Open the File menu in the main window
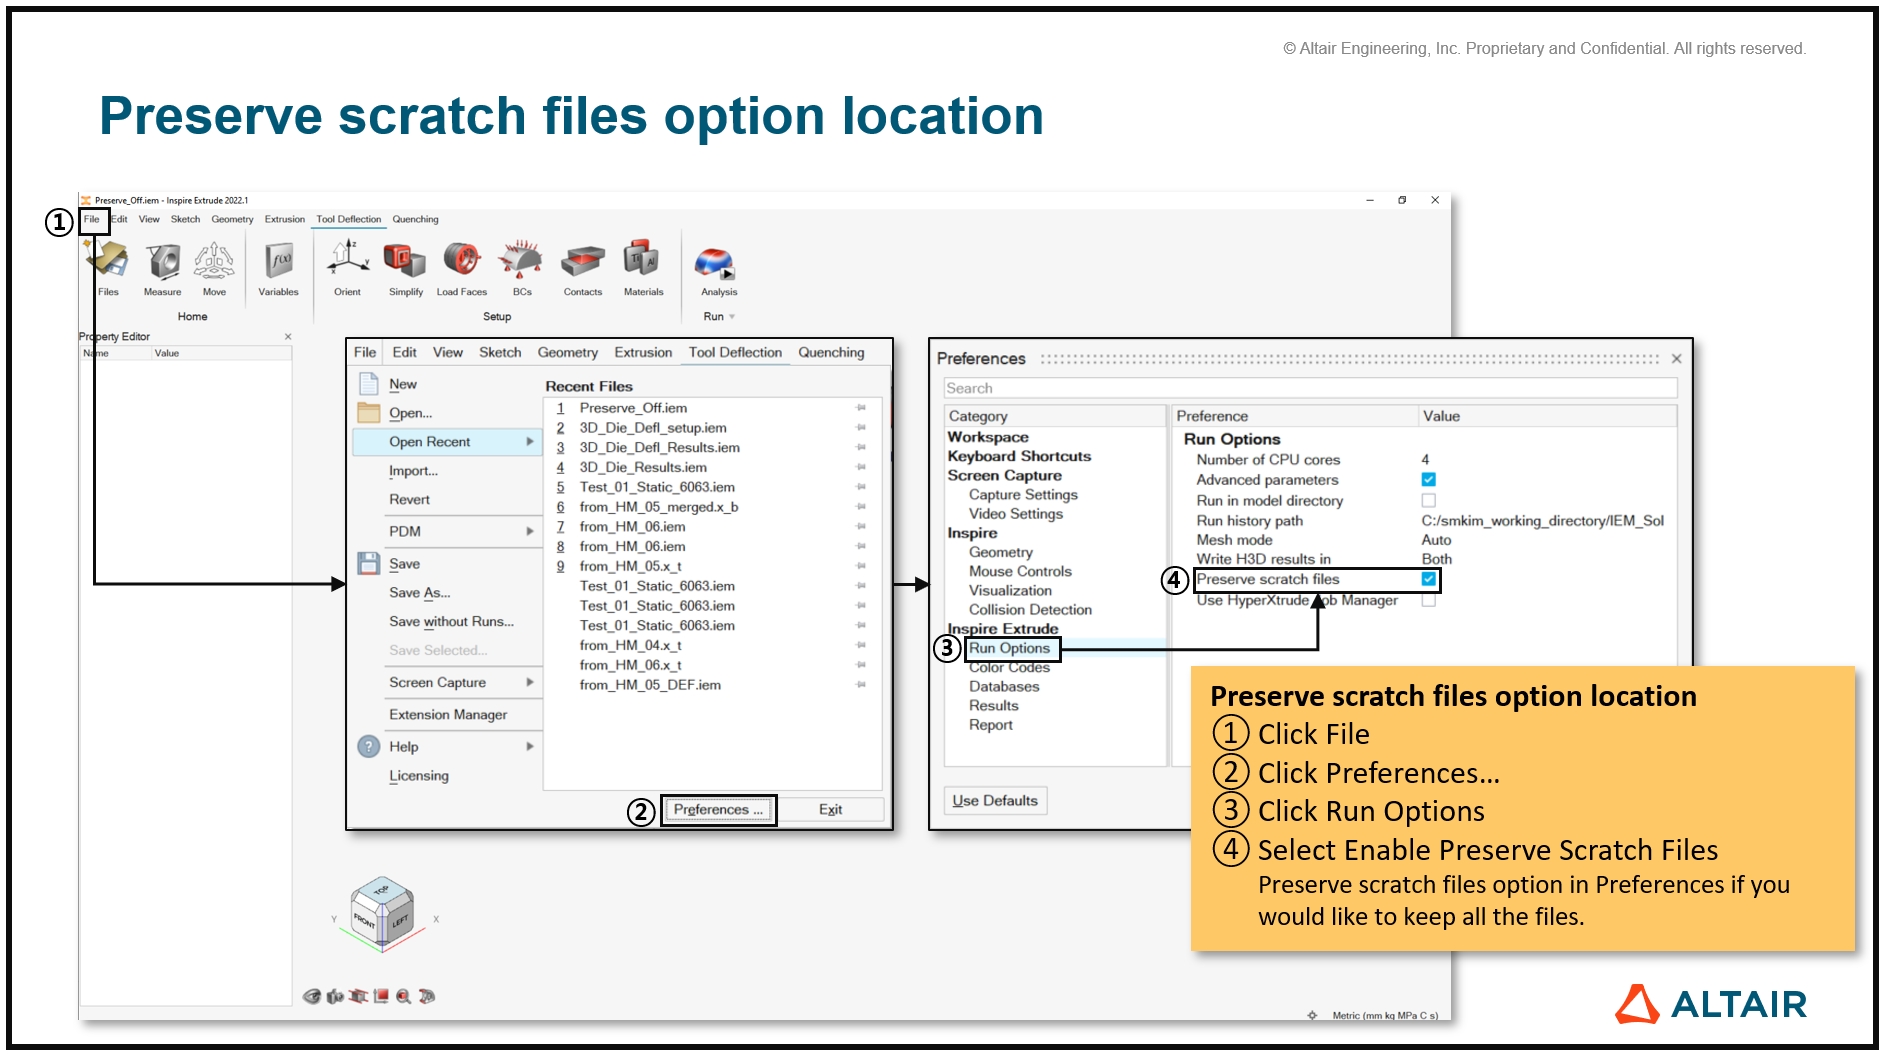Screen dimensions: 1884x1055 (x=92, y=219)
